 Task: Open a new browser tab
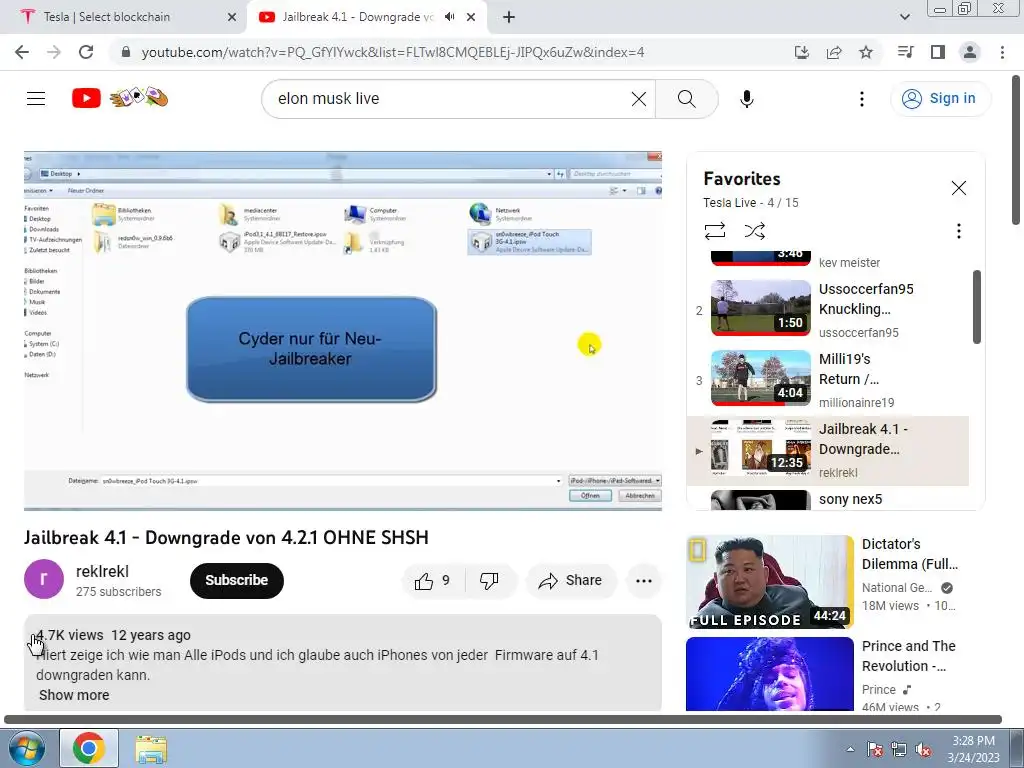click(x=509, y=18)
